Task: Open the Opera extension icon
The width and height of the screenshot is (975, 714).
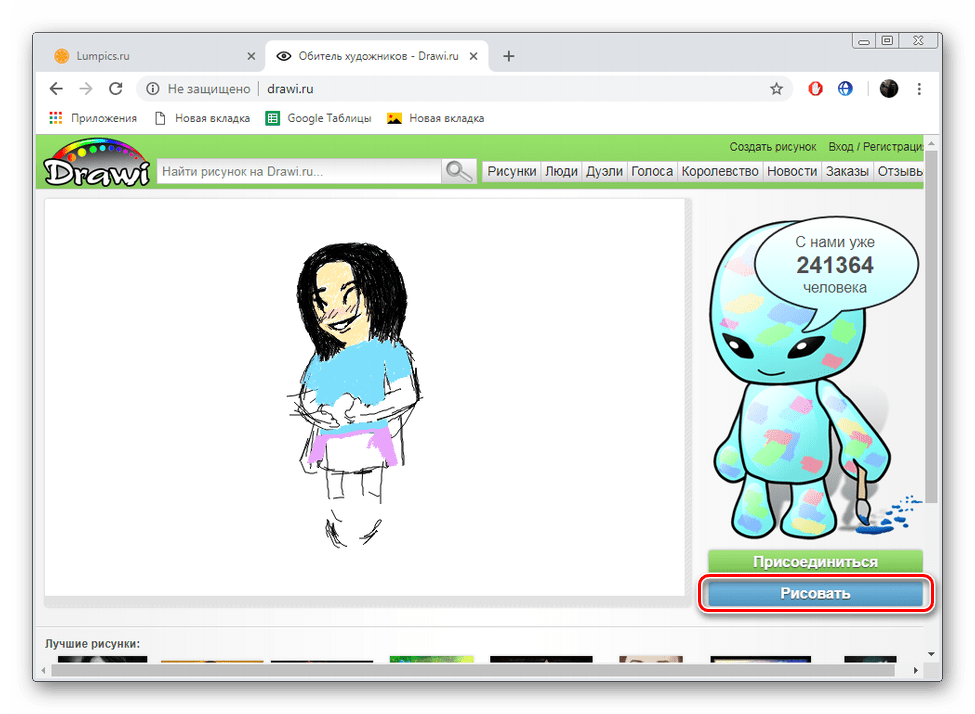Action: (x=816, y=89)
